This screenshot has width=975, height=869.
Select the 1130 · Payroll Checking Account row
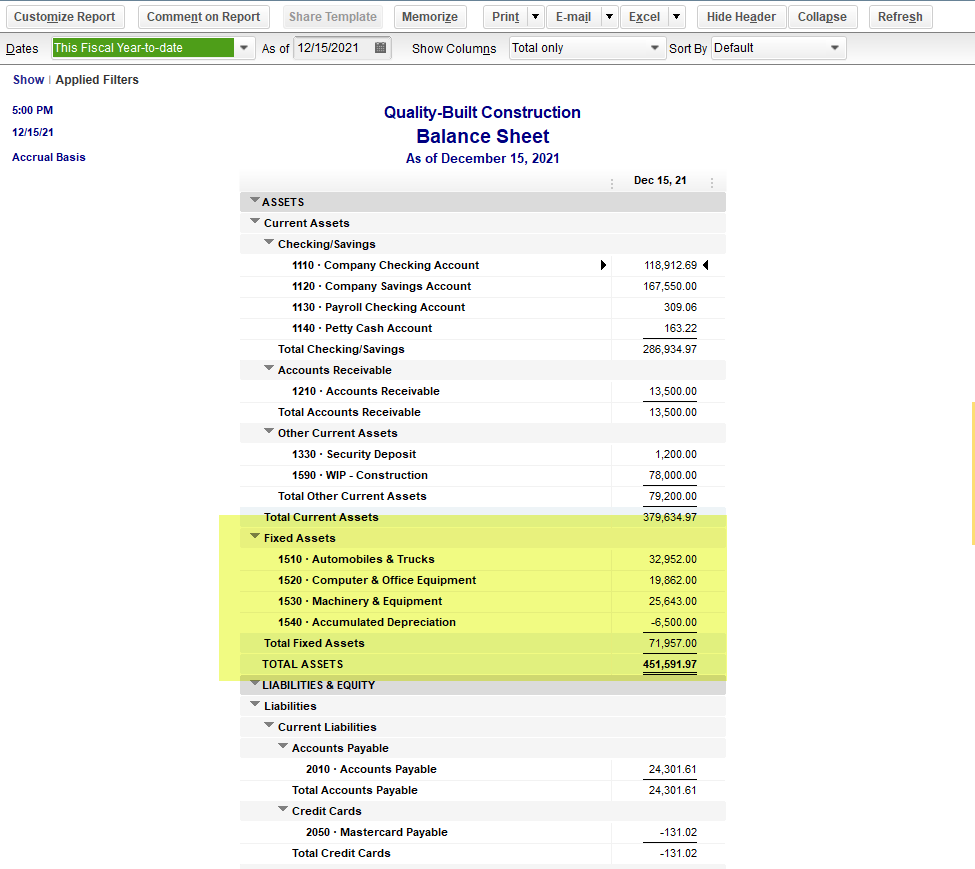(x=483, y=308)
